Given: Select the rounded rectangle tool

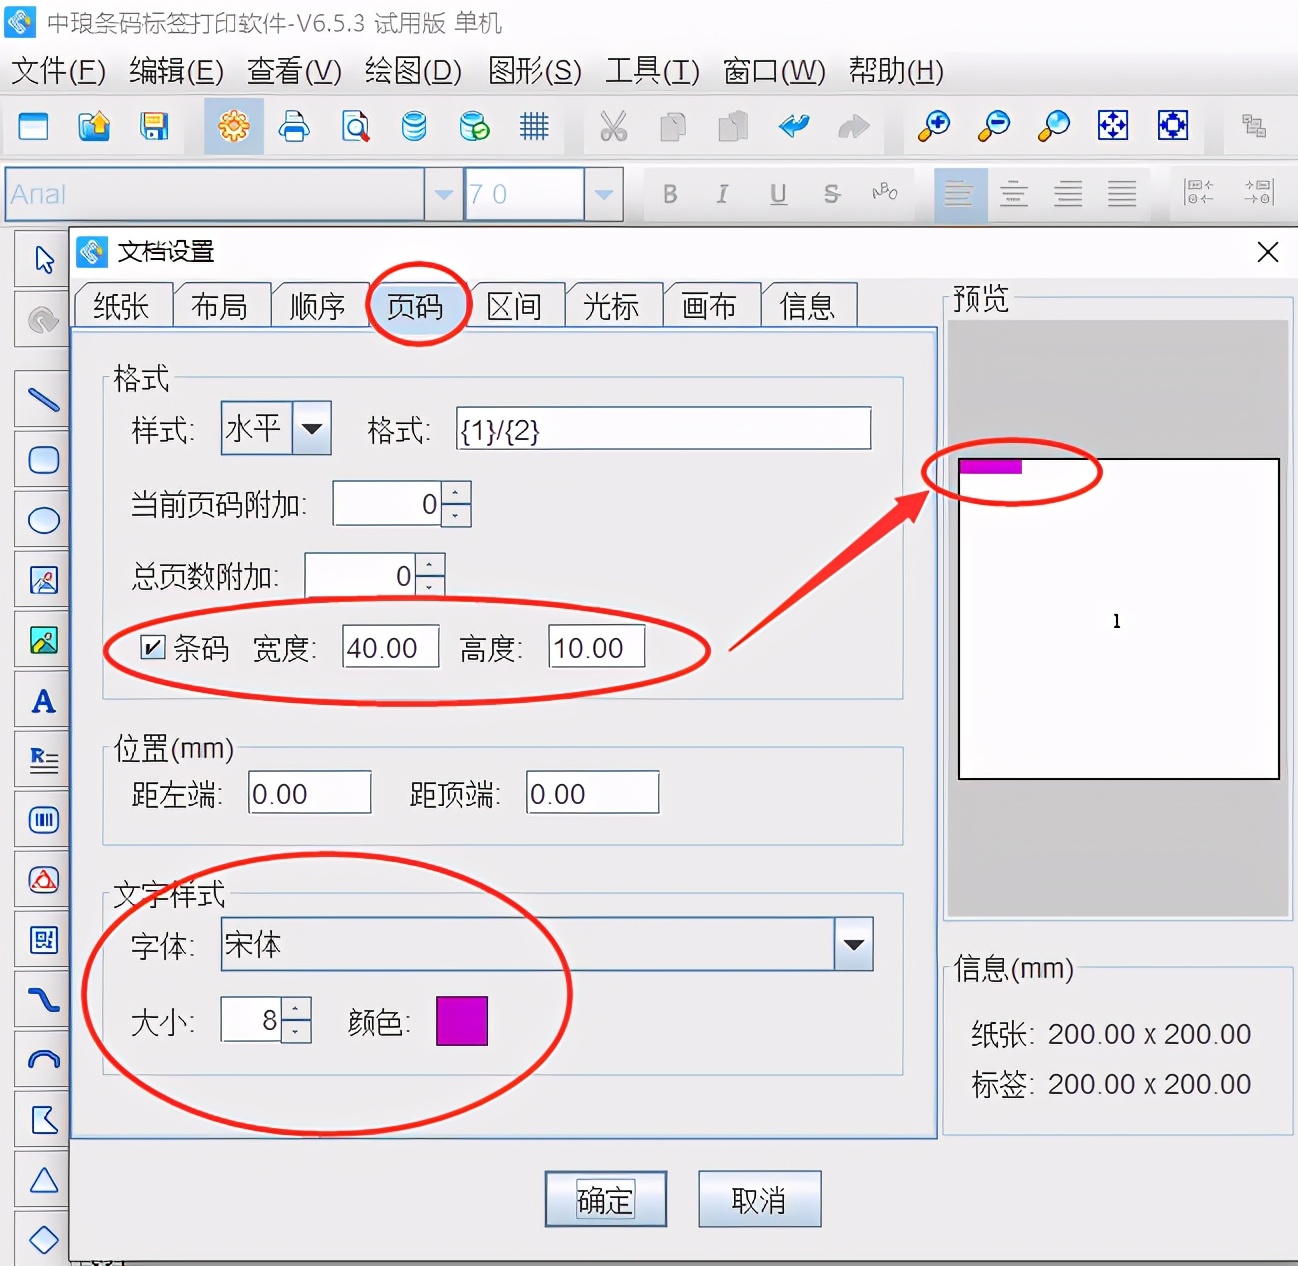Looking at the screenshot, I should (x=43, y=460).
